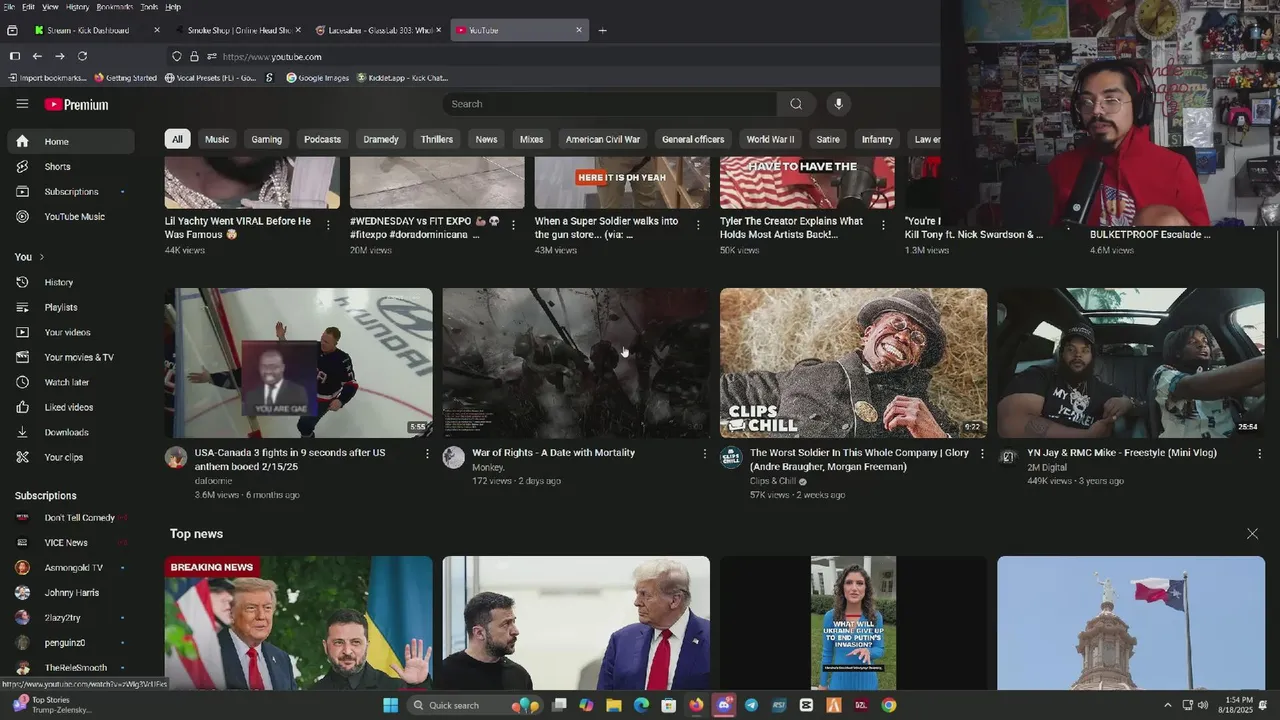Open Downloads in the sidebar
This screenshot has height=720, width=1280.
[70, 433]
